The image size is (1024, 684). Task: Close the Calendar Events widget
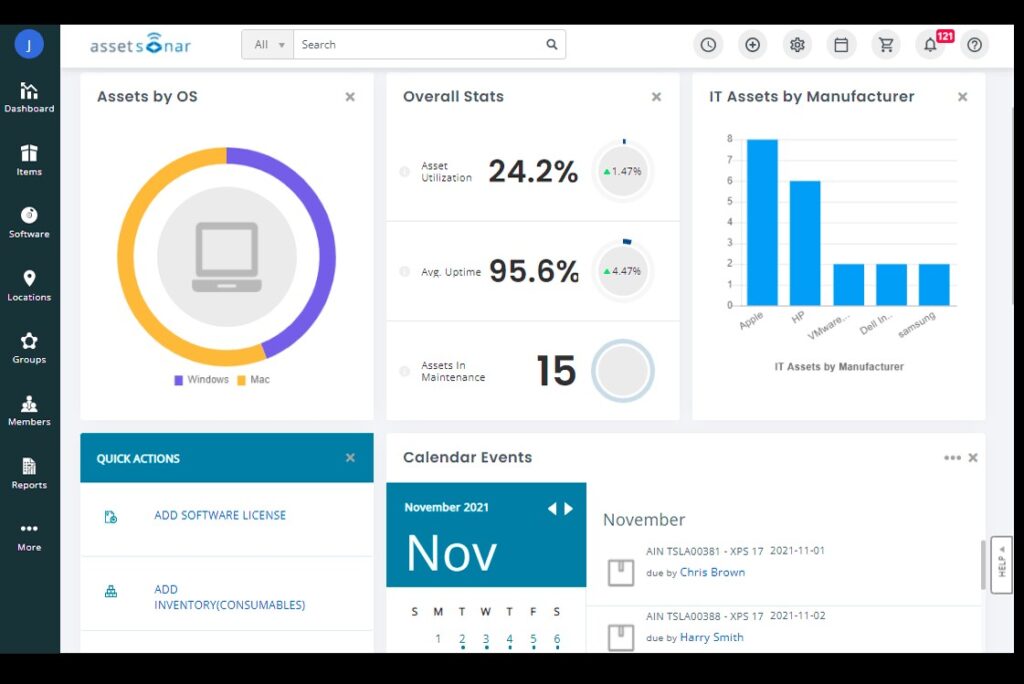[973, 457]
